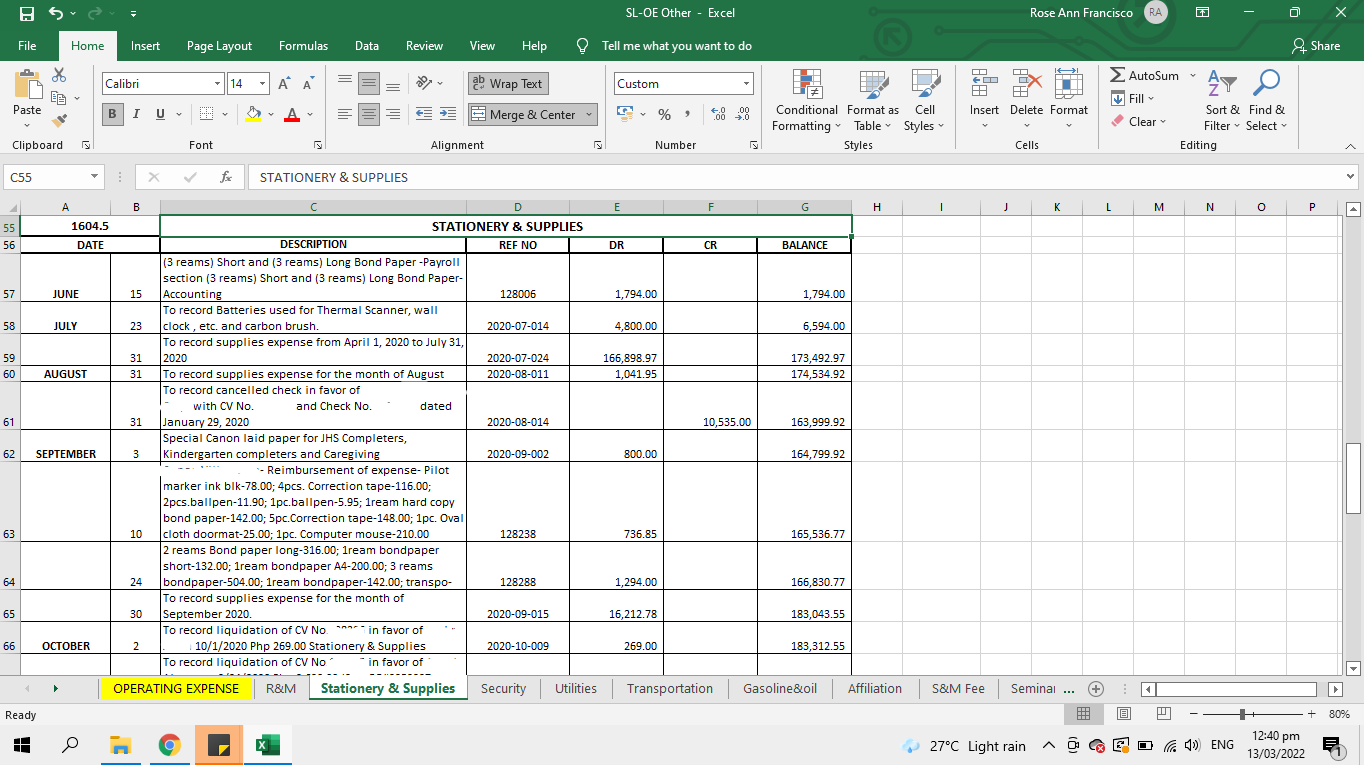Image resolution: width=1364 pixels, height=765 pixels.
Task: Open Conditional Formatting menu
Action: point(806,101)
